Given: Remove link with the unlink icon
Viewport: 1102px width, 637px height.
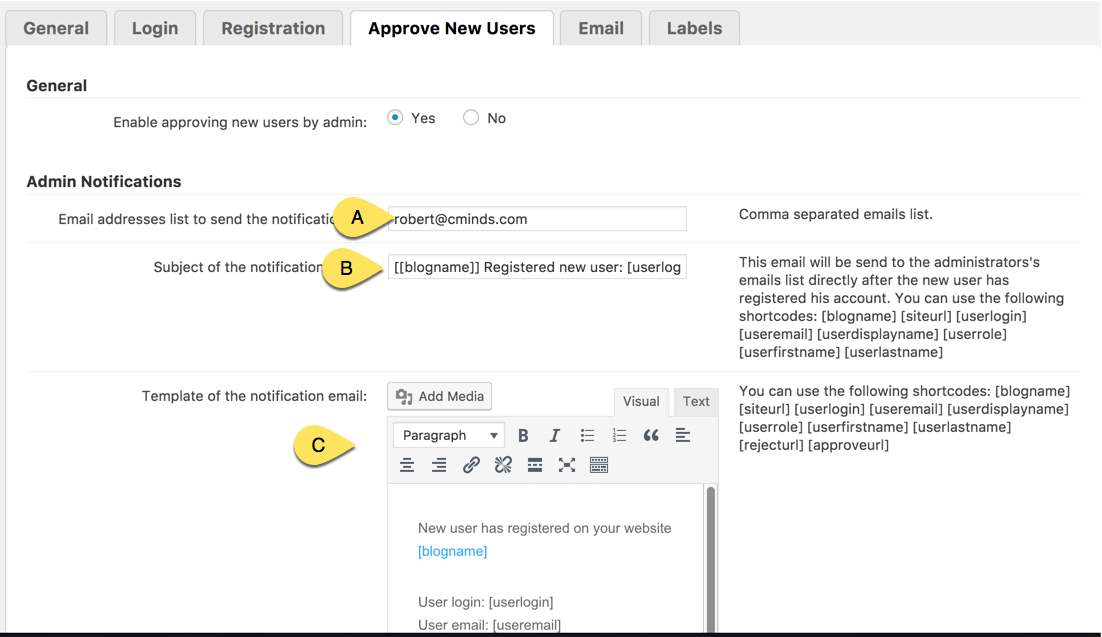Looking at the screenshot, I should 503,465.
